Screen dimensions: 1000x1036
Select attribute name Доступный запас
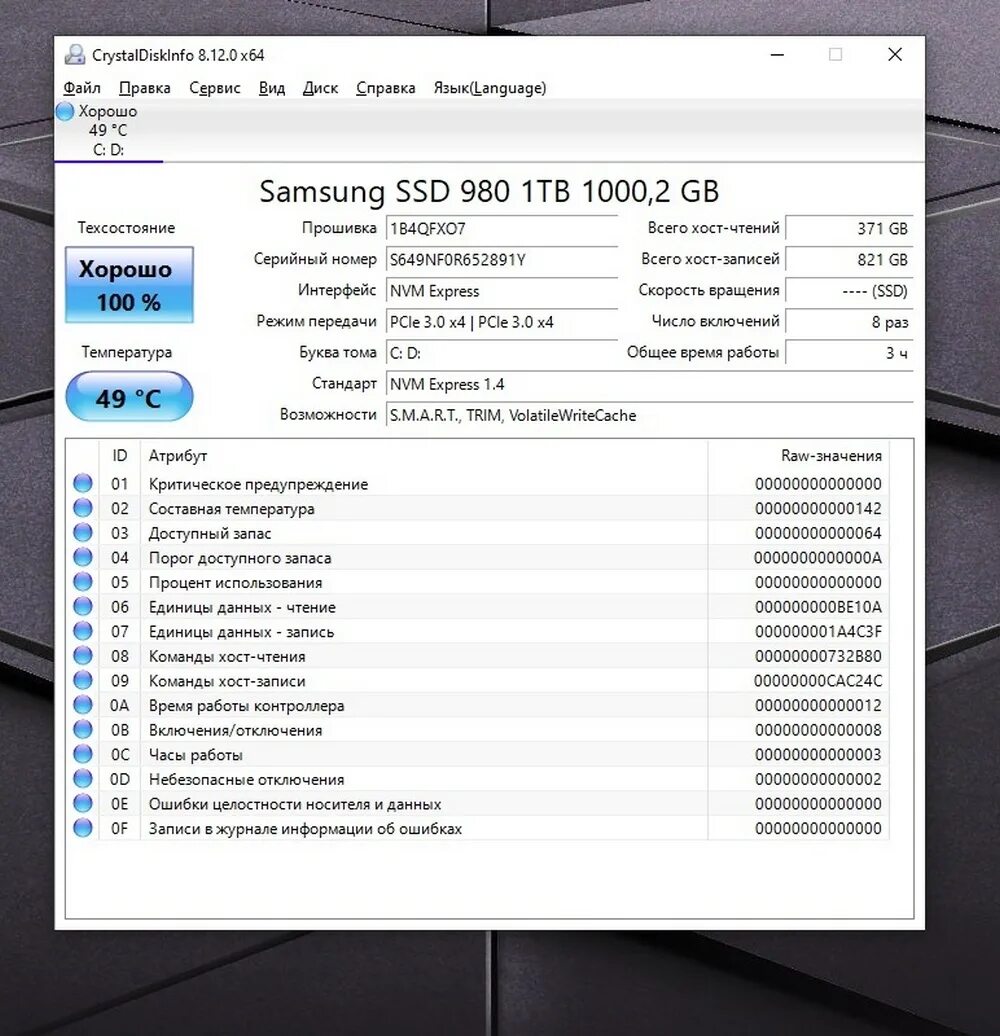coord(210,533)
